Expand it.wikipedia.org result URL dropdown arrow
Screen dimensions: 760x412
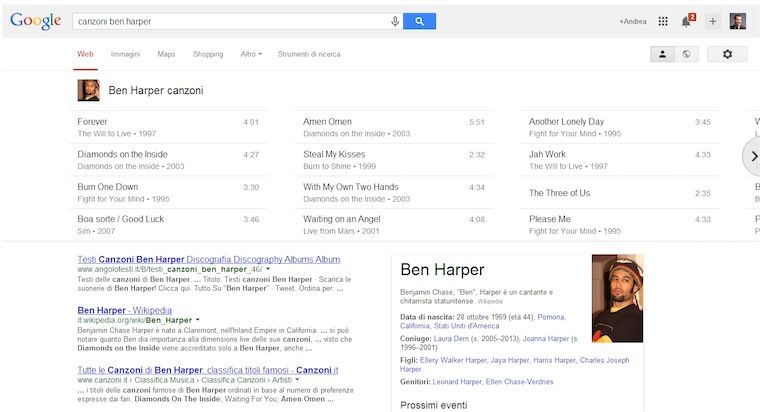tap(197, 320)
